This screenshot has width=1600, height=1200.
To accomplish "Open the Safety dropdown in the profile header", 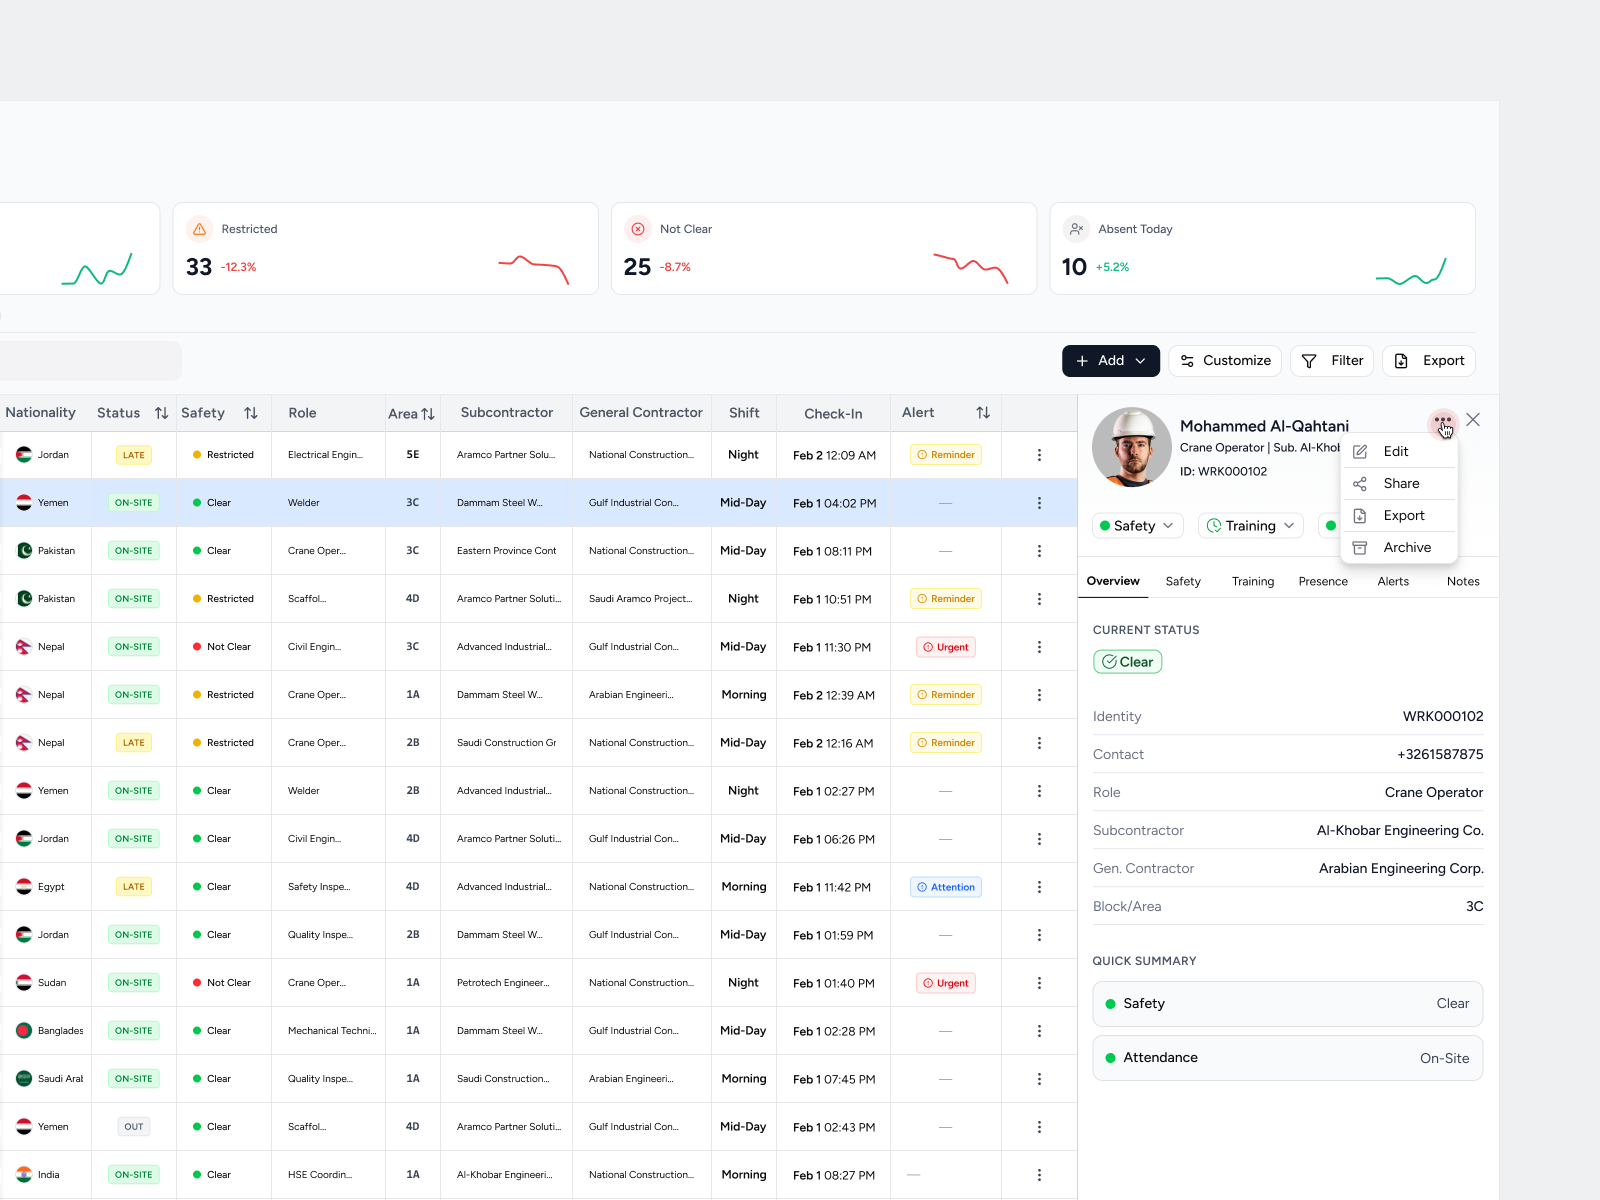I will pos(1137,525).
